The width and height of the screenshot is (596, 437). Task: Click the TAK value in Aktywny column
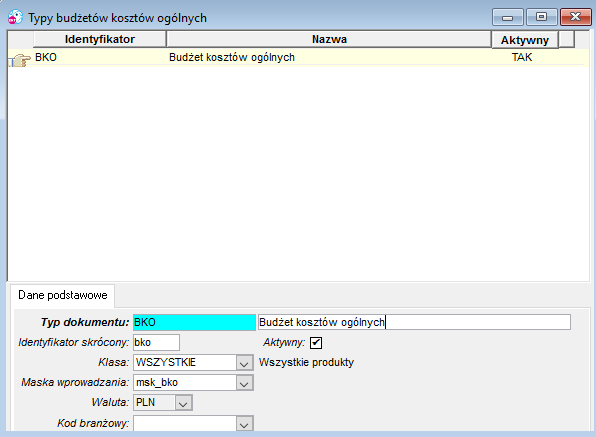coord(522,57)
